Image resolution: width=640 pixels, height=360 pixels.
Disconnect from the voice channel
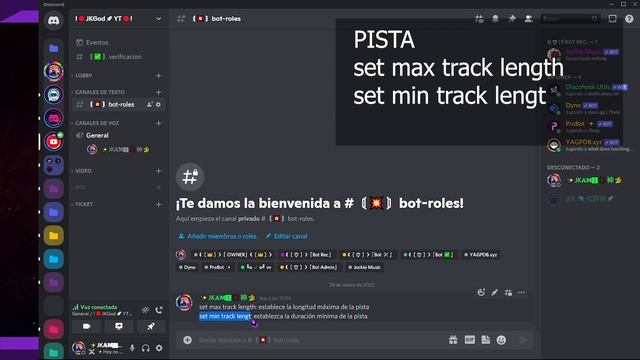click(x=159, y=310)
